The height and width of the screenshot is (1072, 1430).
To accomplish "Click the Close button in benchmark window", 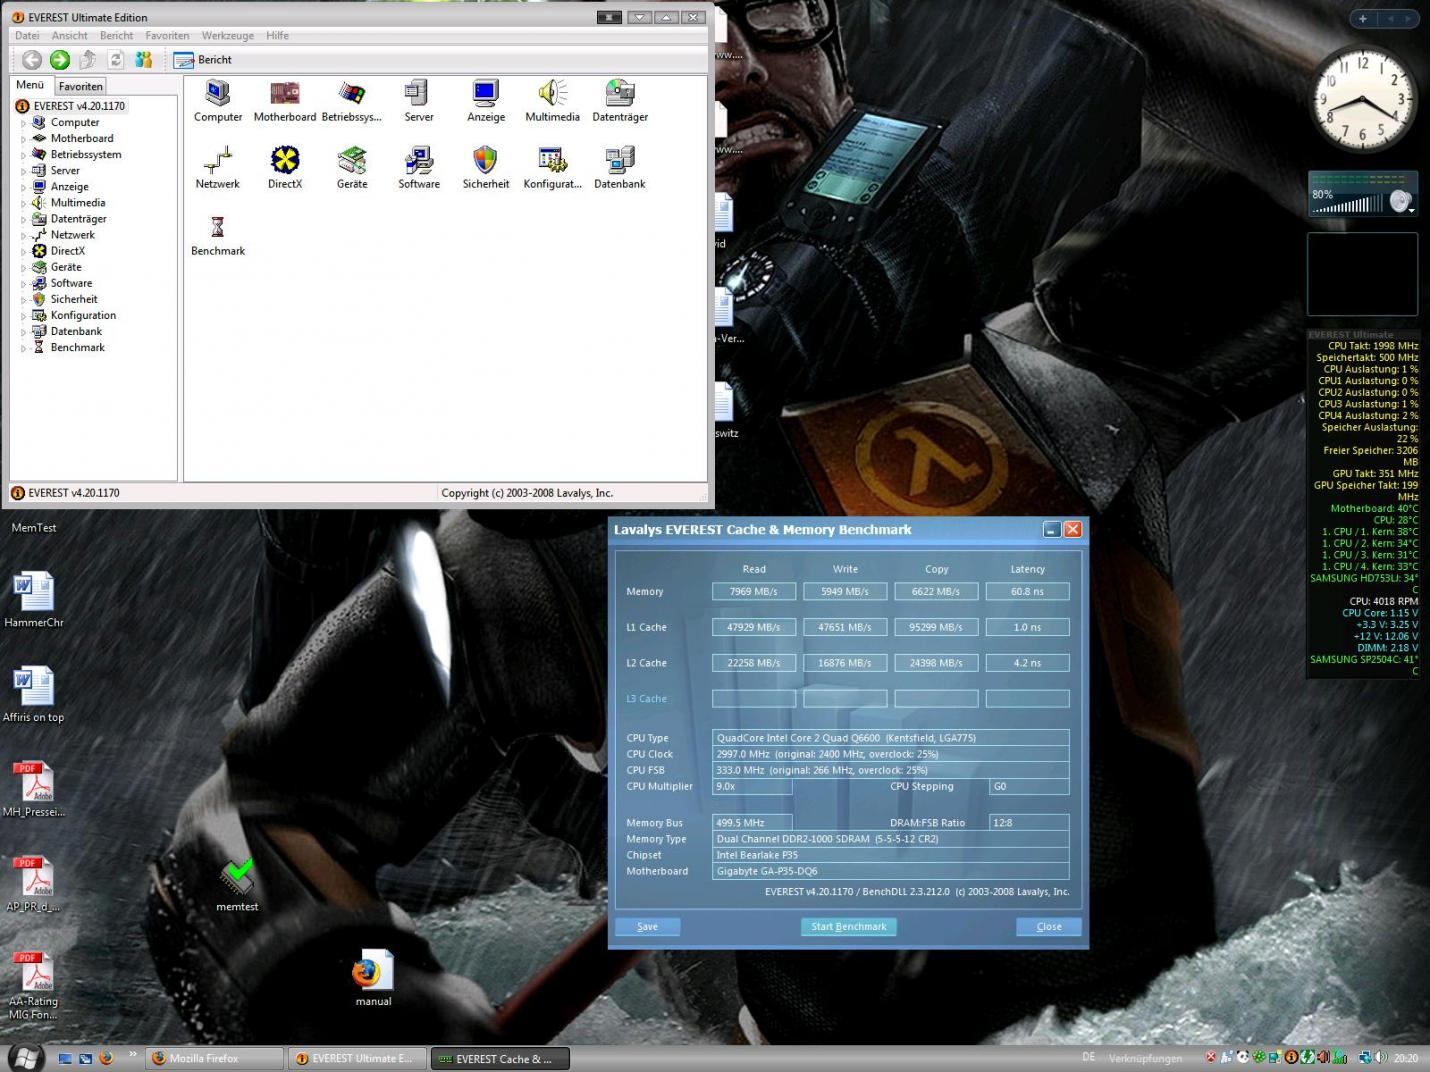I will click(1049, 926).
